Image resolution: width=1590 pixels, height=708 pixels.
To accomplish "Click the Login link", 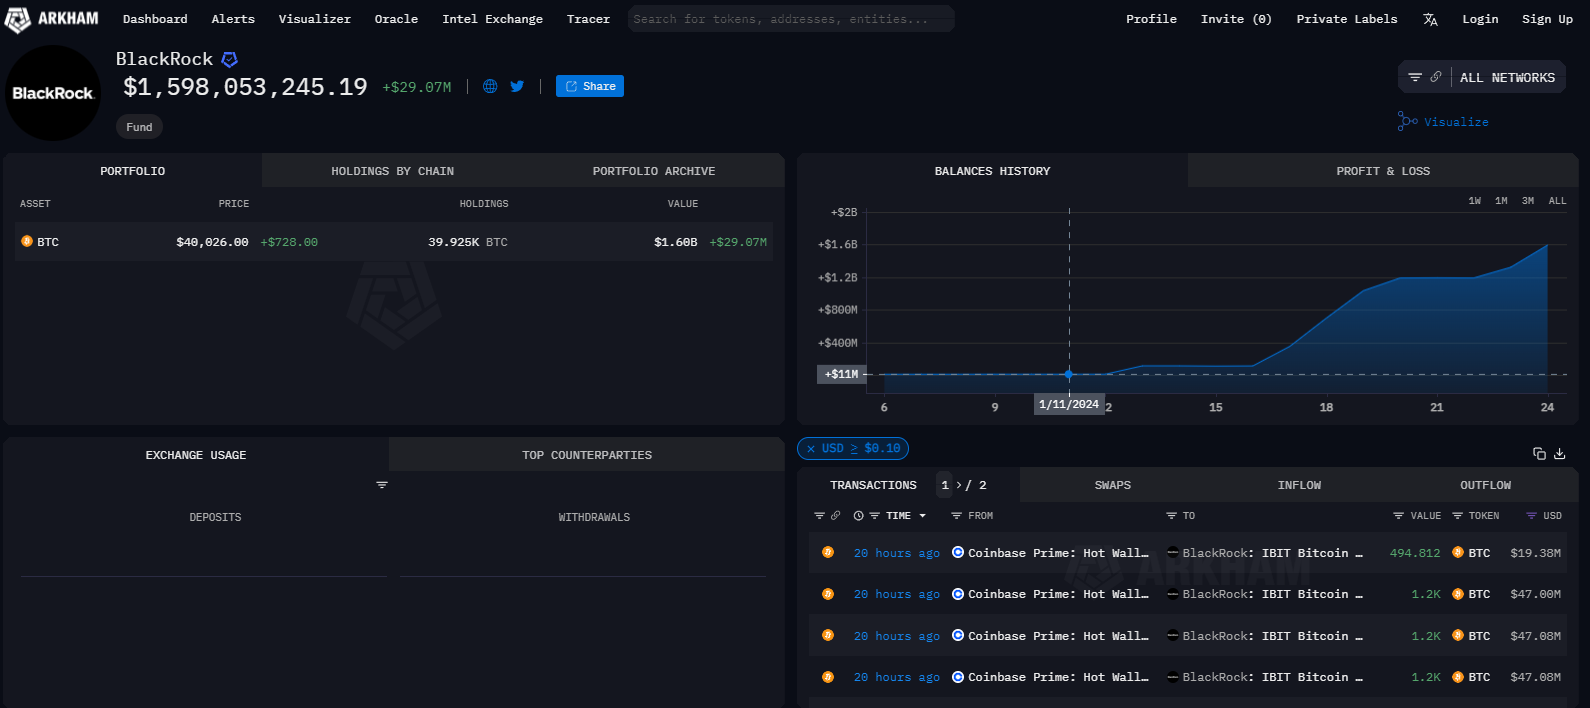I will pyautogui.click(x=1480, y=19).
